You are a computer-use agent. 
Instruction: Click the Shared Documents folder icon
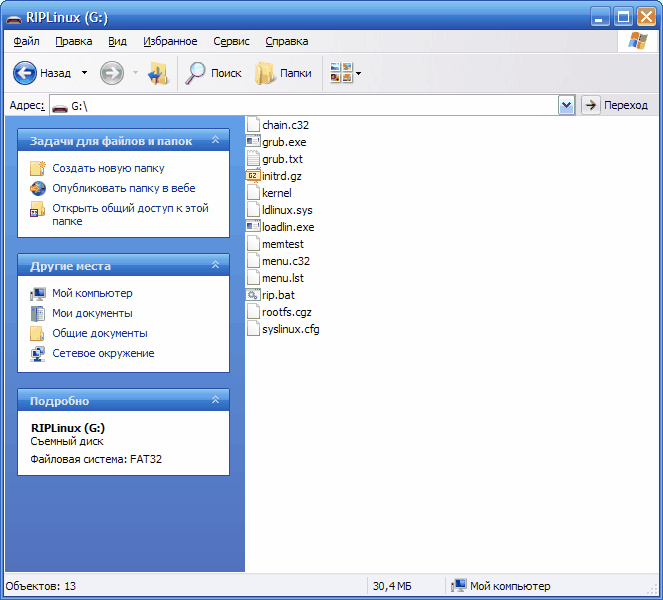(x=38, y=333)
